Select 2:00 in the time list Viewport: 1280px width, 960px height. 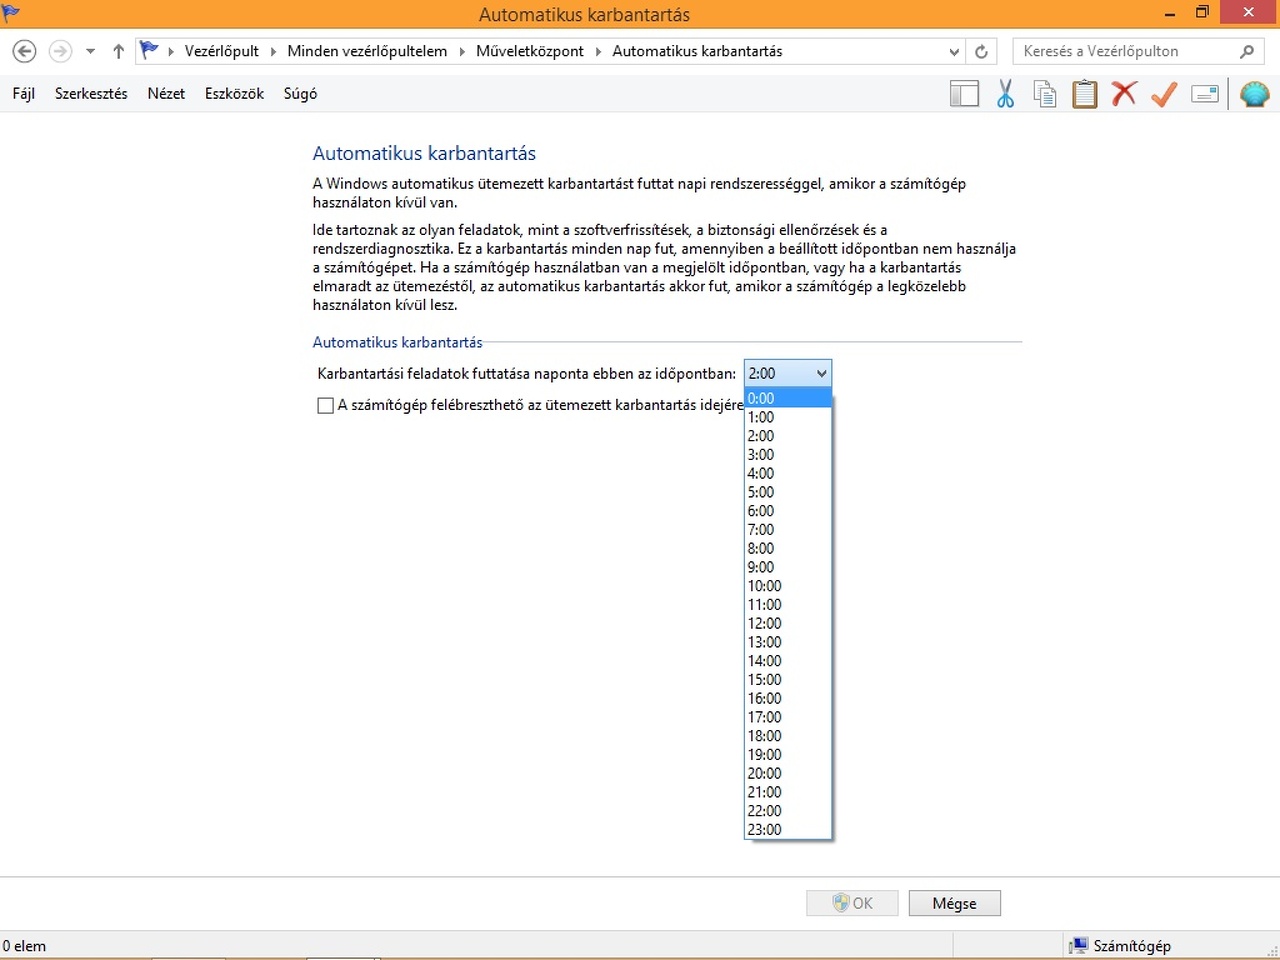tap(788, 436)
